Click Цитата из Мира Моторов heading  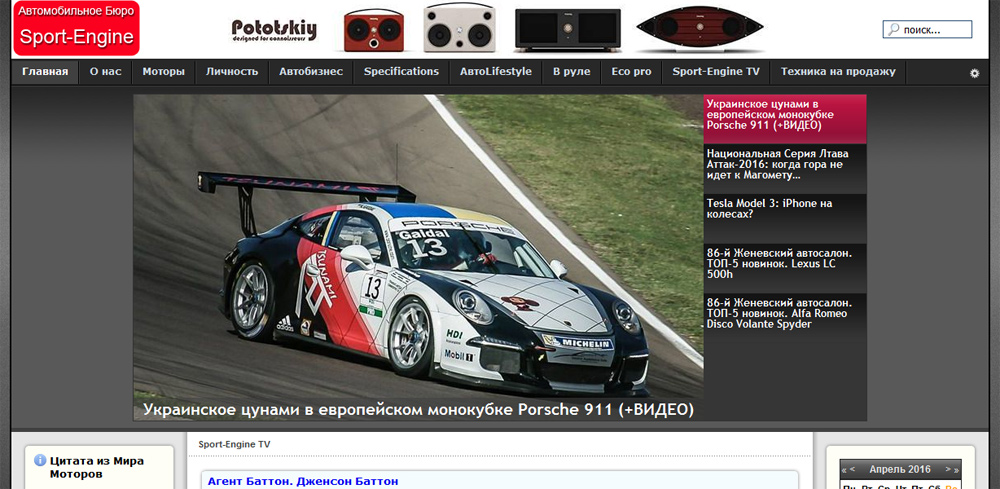tap(97, 468)
